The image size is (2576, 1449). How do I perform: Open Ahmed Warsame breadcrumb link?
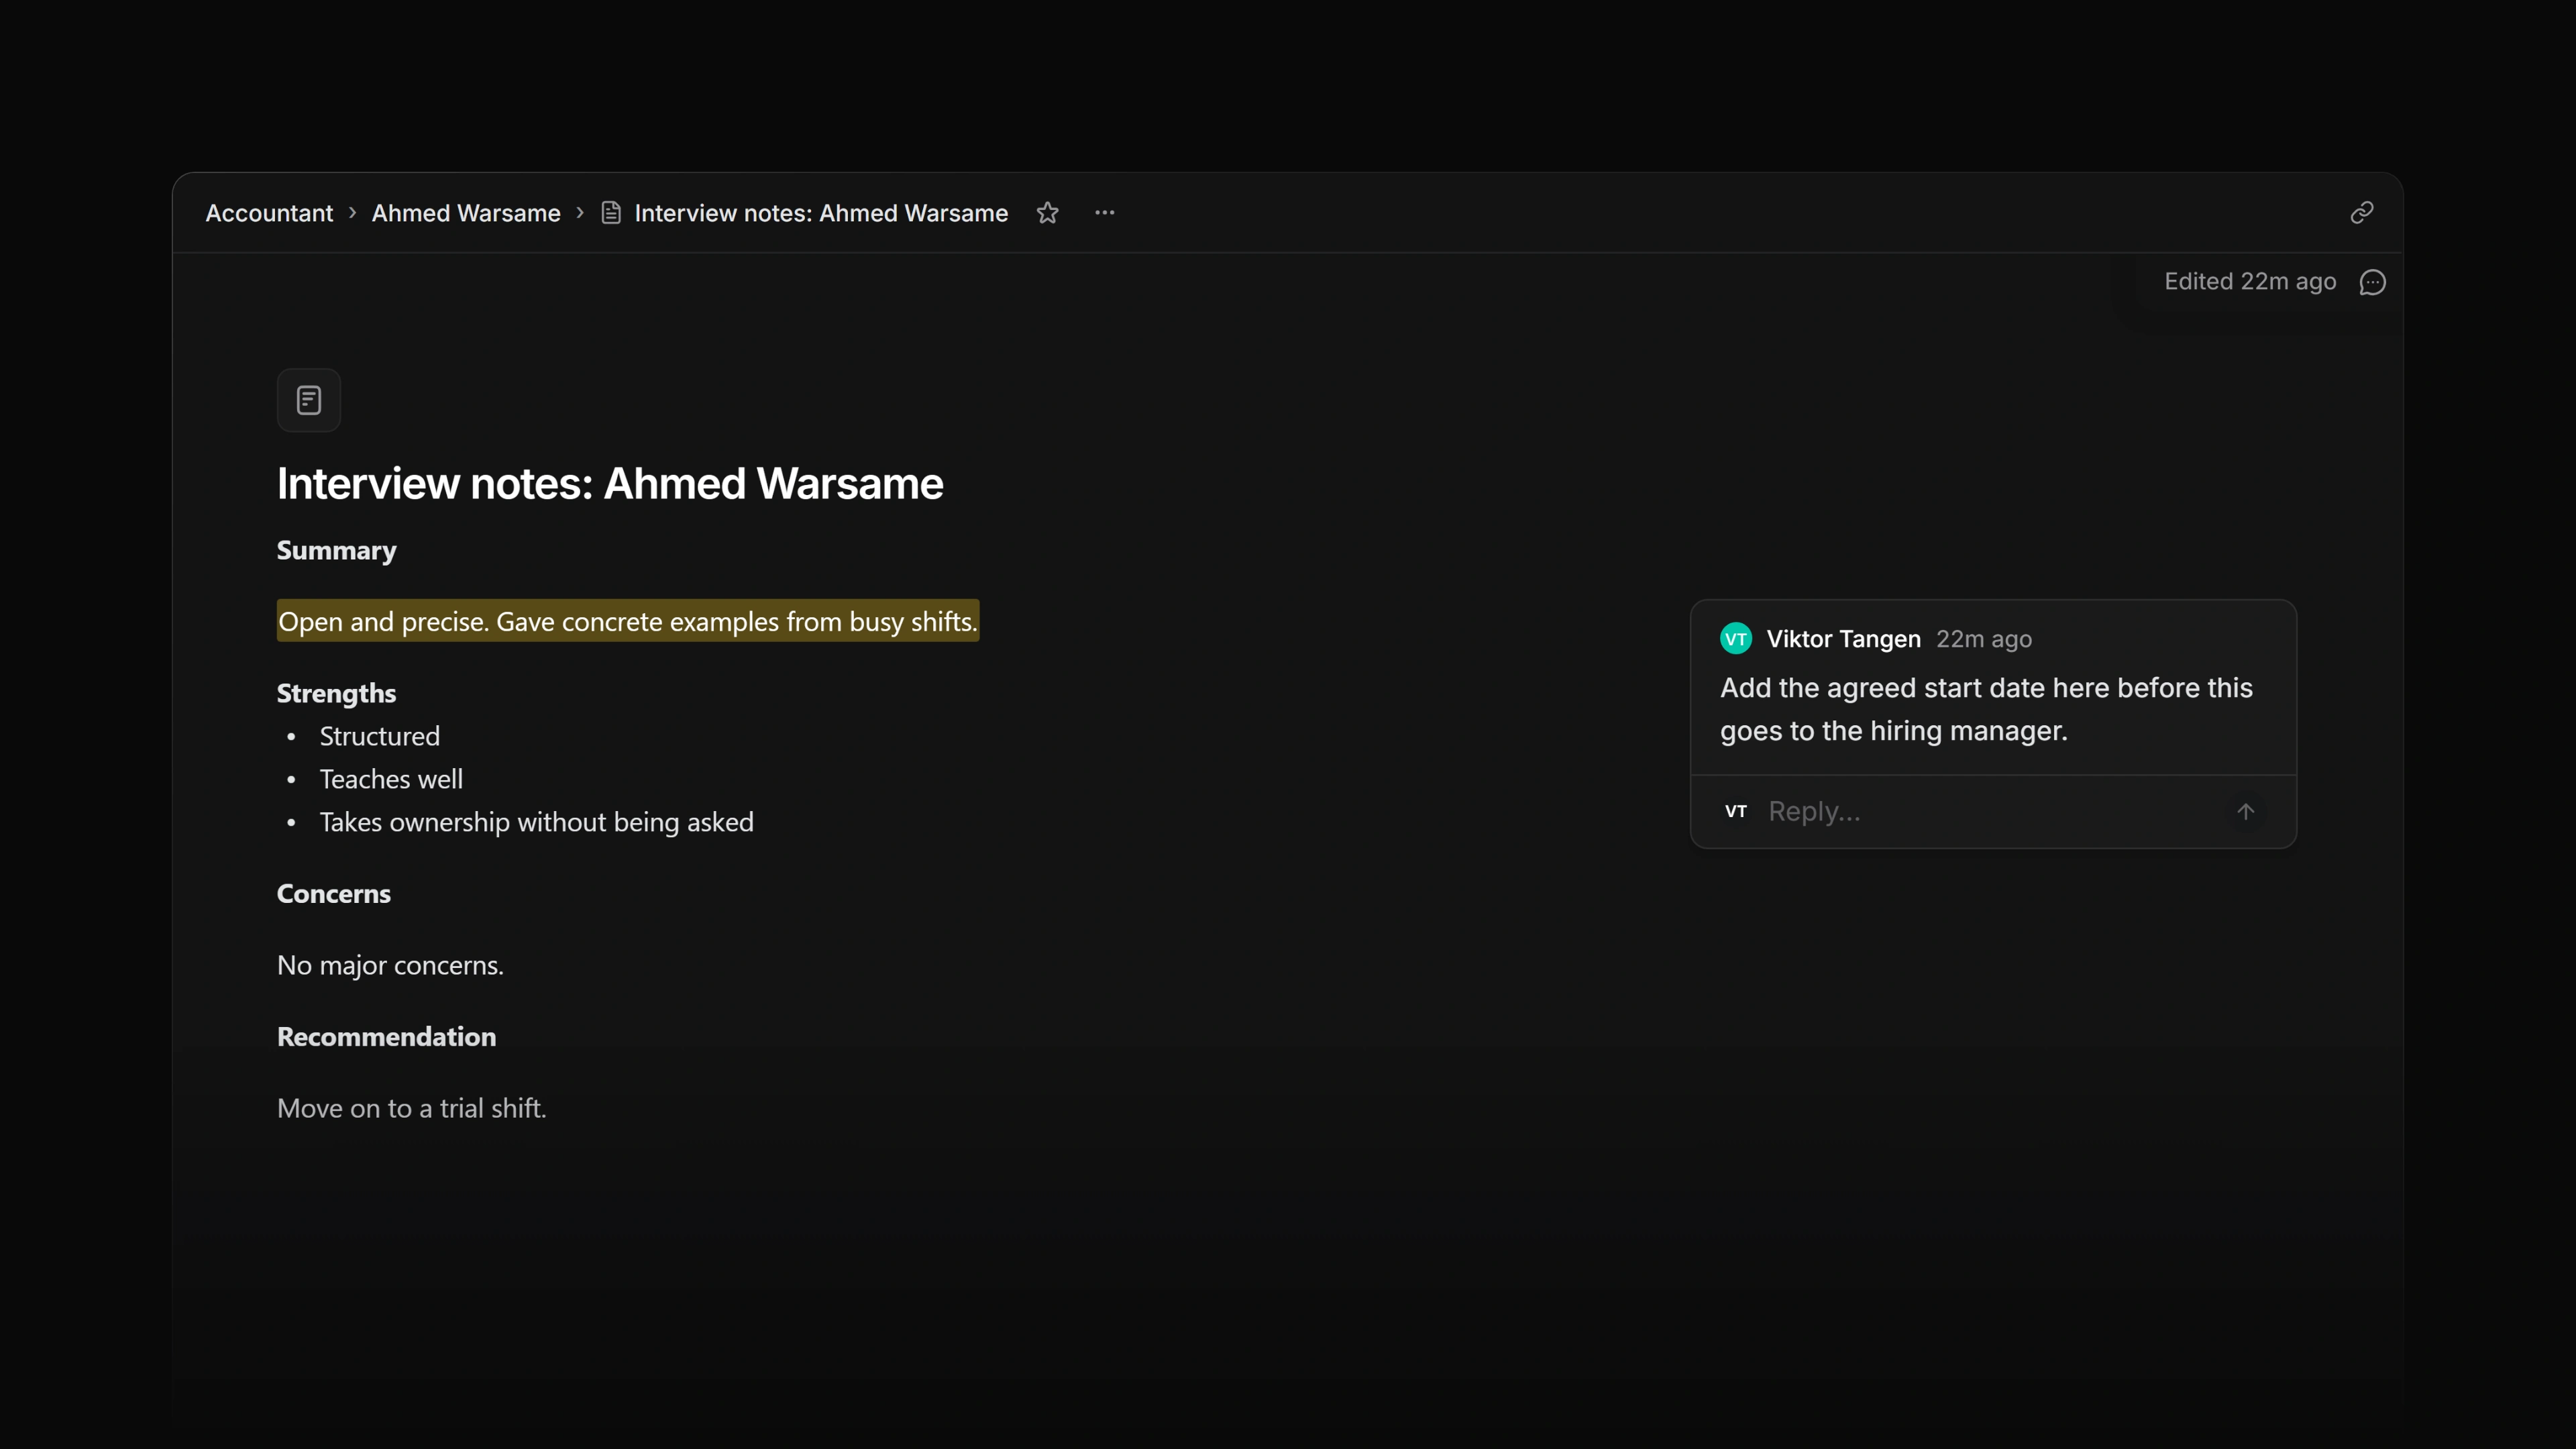466,213
